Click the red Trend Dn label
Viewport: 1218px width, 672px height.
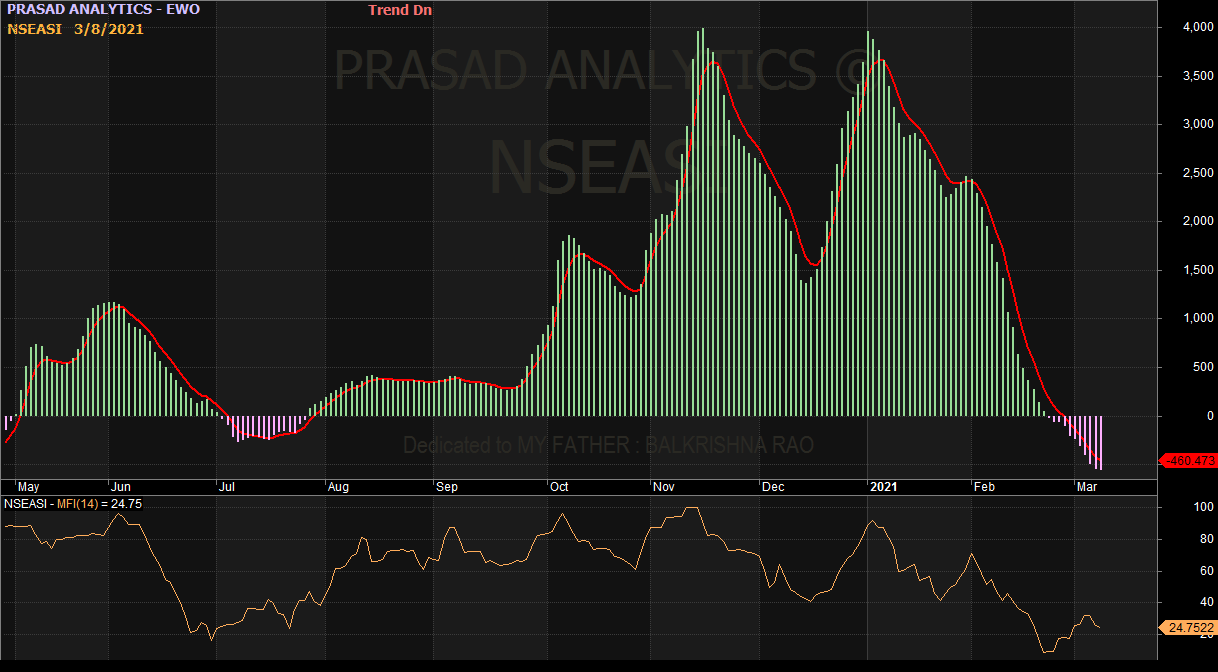pyautogui.click(x=400, y=10)
